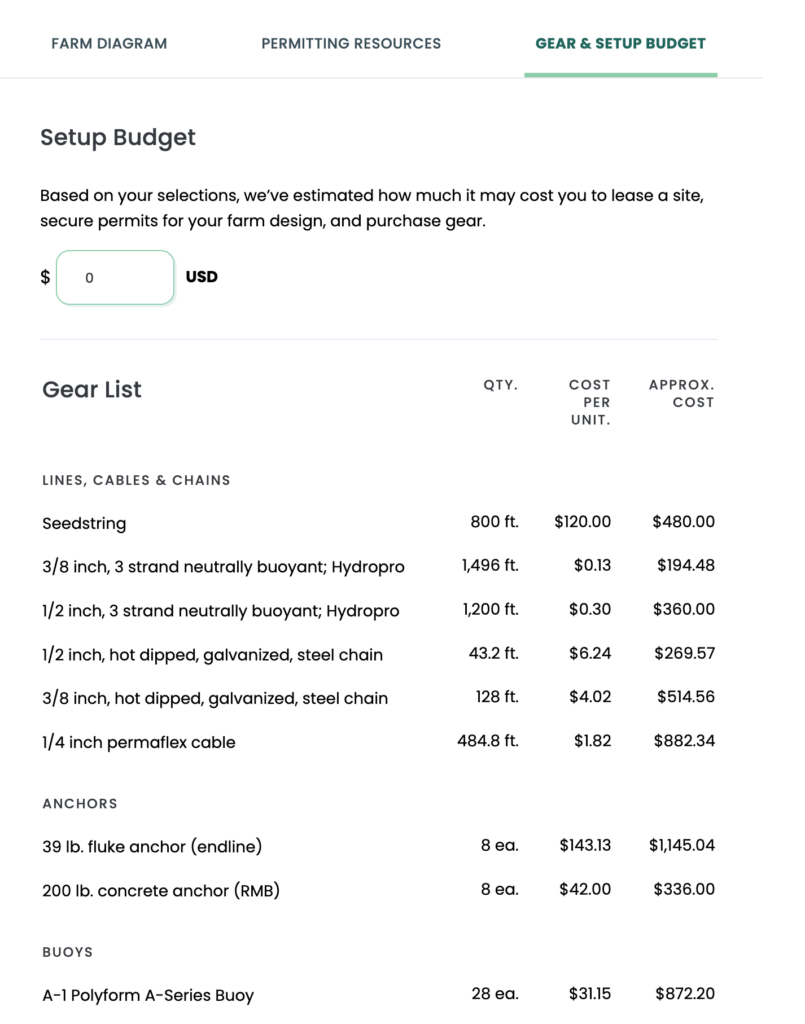Switch to the Farm Diagram tab
This screenshot has height=1024, width=805.
[x=109, y=44]
